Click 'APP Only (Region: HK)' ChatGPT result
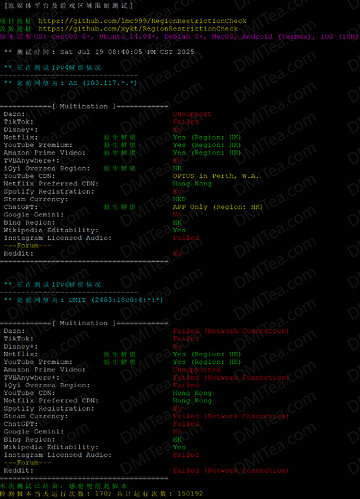Viewport: 360px width, 499px height. (x=218, y=207)
